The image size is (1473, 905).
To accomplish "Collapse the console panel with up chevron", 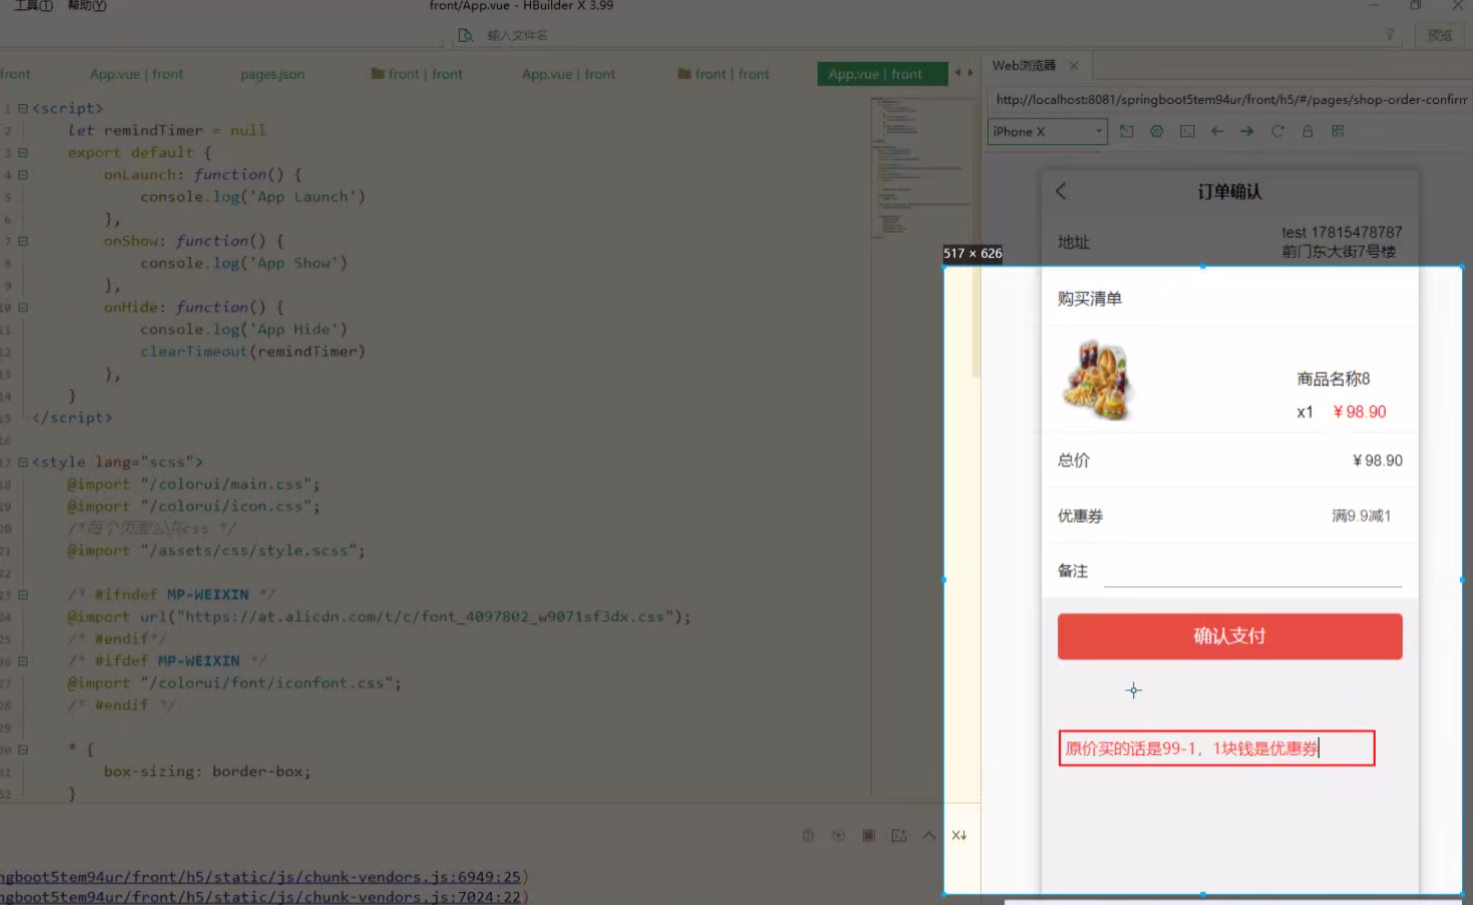I will [x=929, y=836].
